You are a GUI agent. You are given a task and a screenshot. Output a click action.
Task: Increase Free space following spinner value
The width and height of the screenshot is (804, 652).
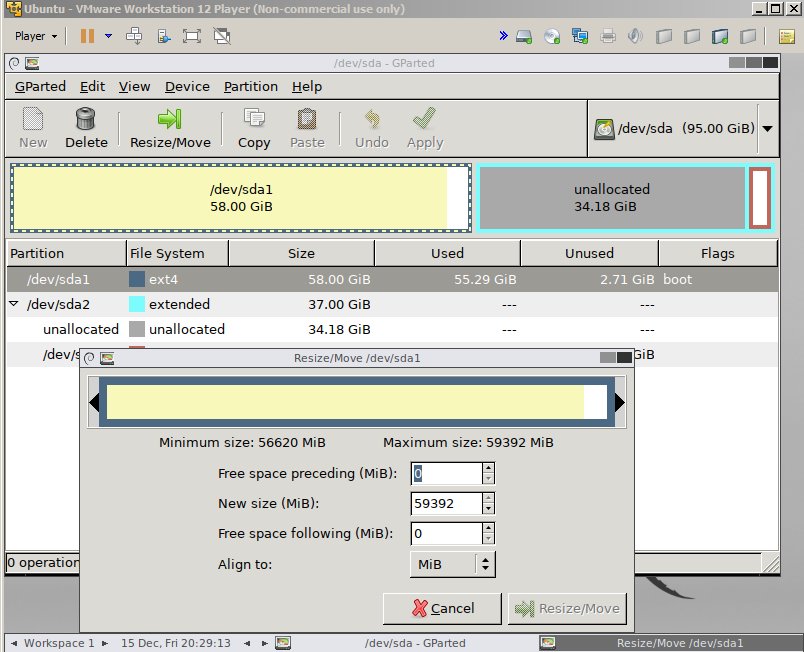pyautogui.click(x=488, y=527)
